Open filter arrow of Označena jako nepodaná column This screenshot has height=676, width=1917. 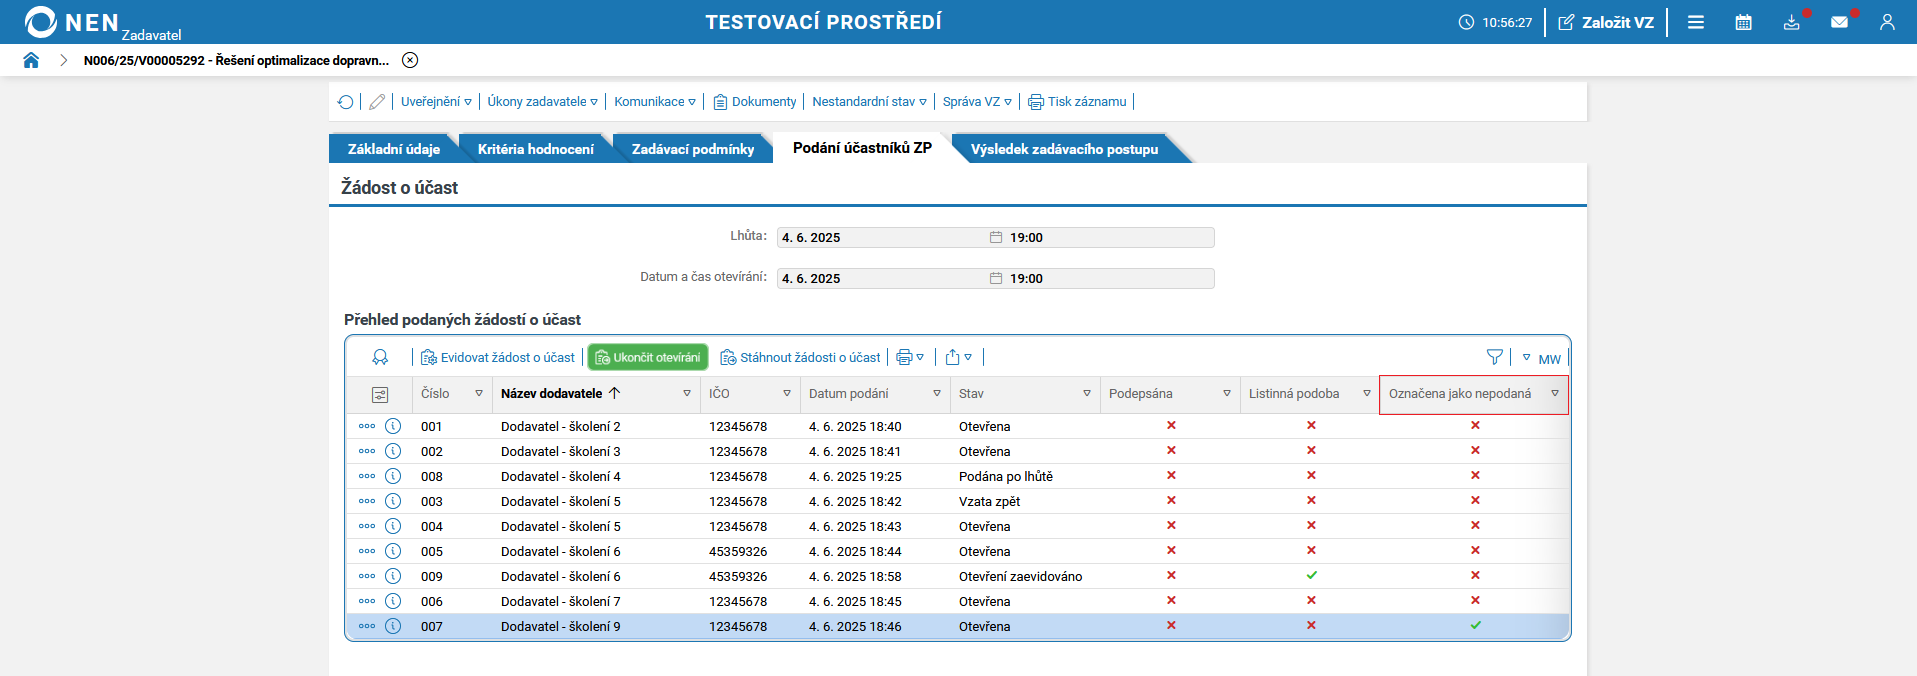[x=1555, y=394]
